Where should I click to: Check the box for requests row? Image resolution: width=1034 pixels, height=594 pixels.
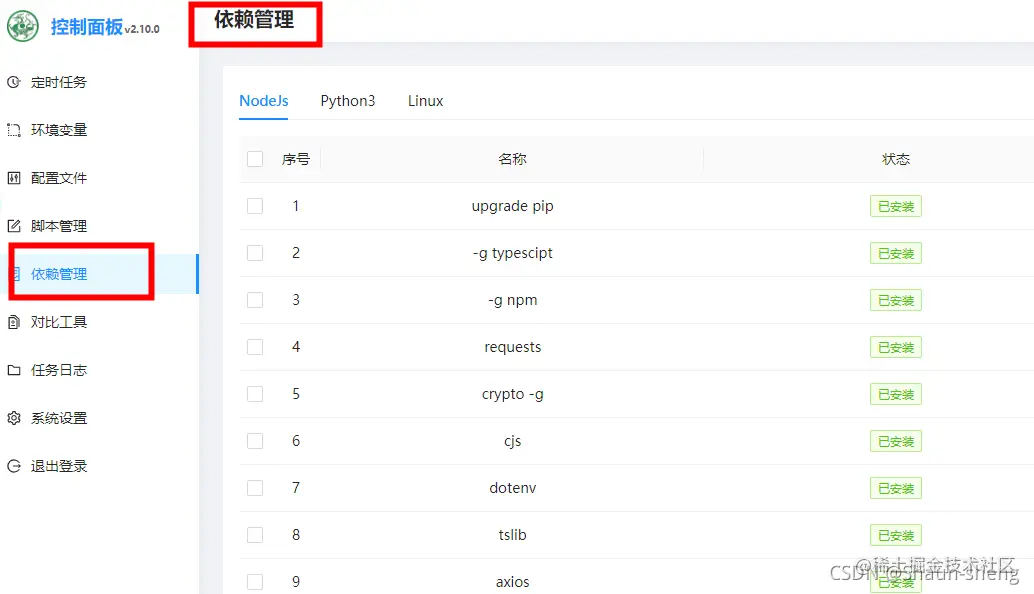coord(255,347)
